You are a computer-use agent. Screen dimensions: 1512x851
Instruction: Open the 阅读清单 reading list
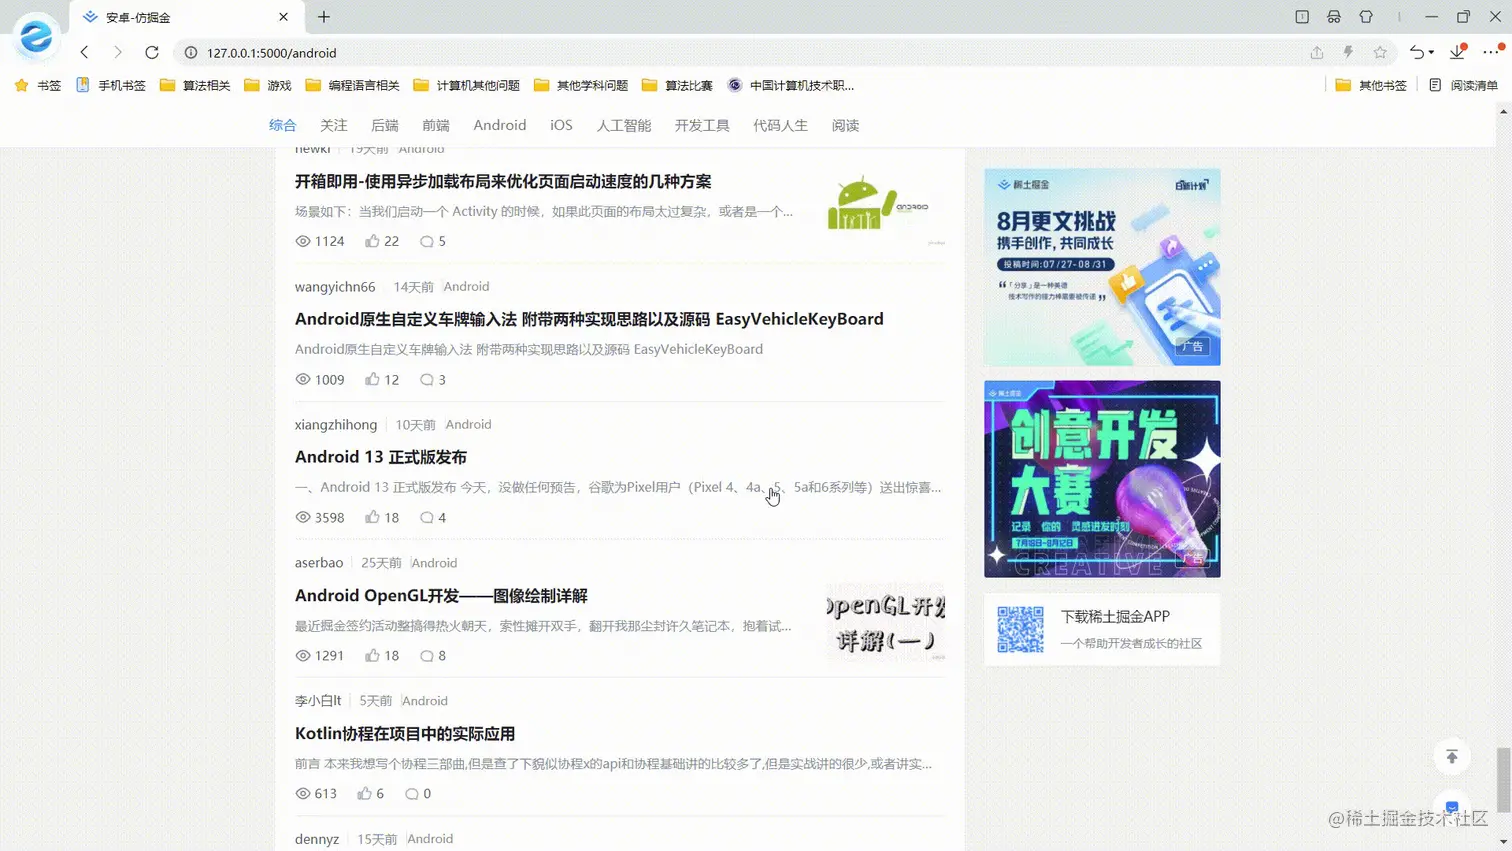pos(1463,85)
